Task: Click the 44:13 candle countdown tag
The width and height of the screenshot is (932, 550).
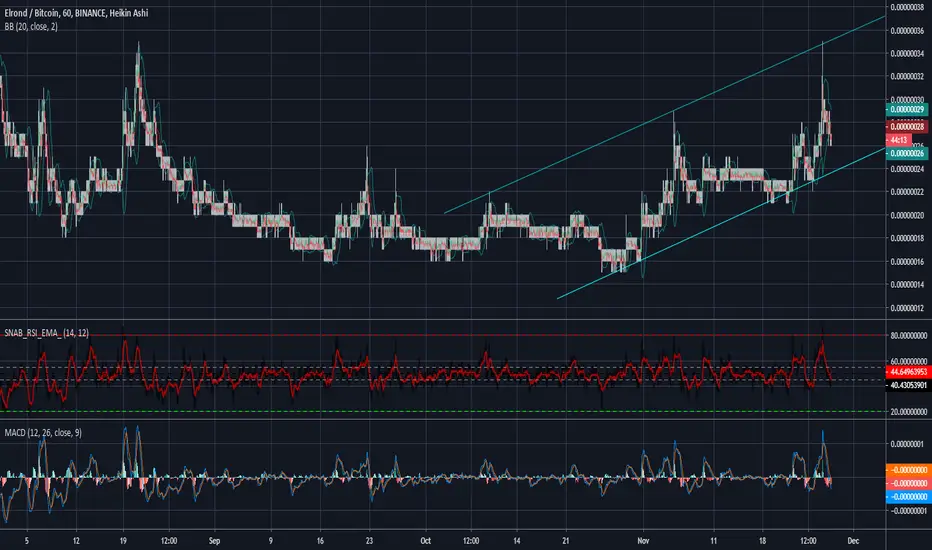Action: [x=898, y=140]
